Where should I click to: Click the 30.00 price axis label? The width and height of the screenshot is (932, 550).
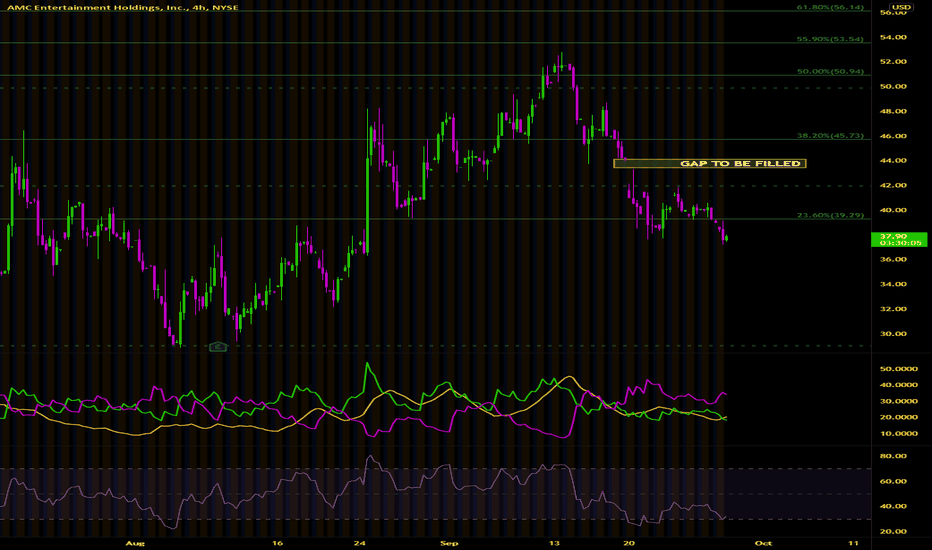pyautogui.click(x=893, y=334)
